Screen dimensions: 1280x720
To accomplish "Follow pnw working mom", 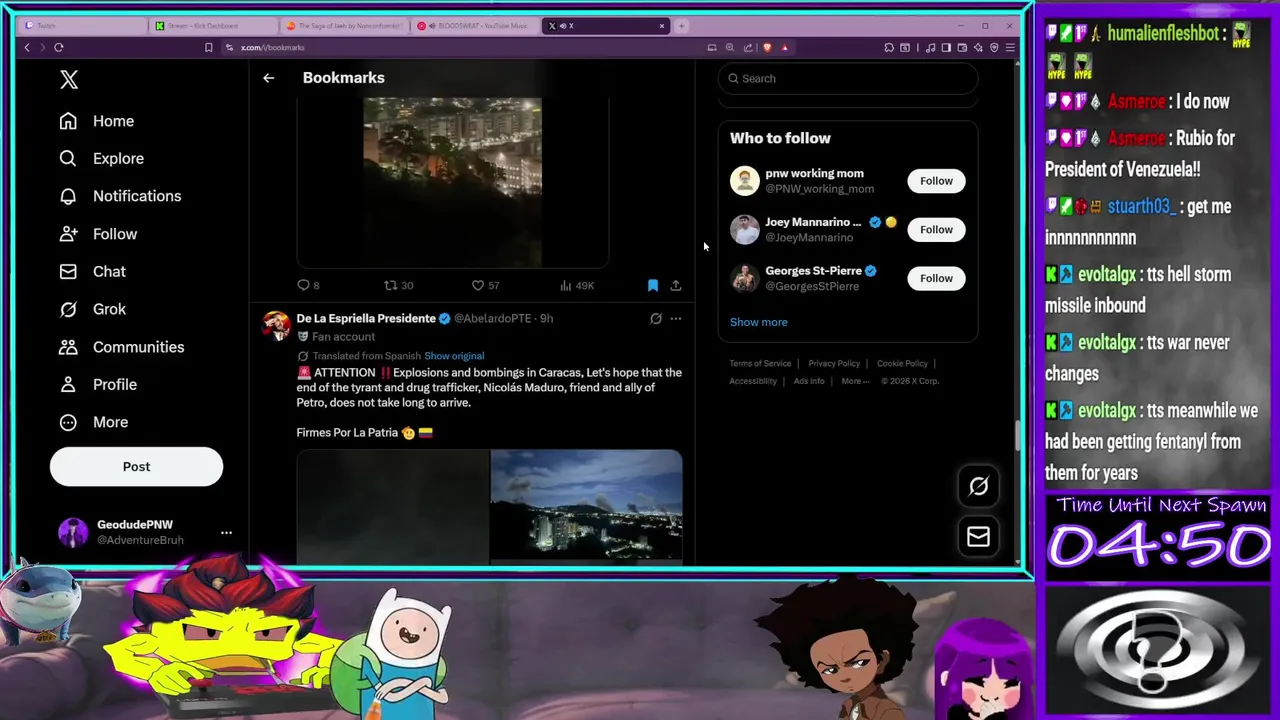I will pos(936,181).
